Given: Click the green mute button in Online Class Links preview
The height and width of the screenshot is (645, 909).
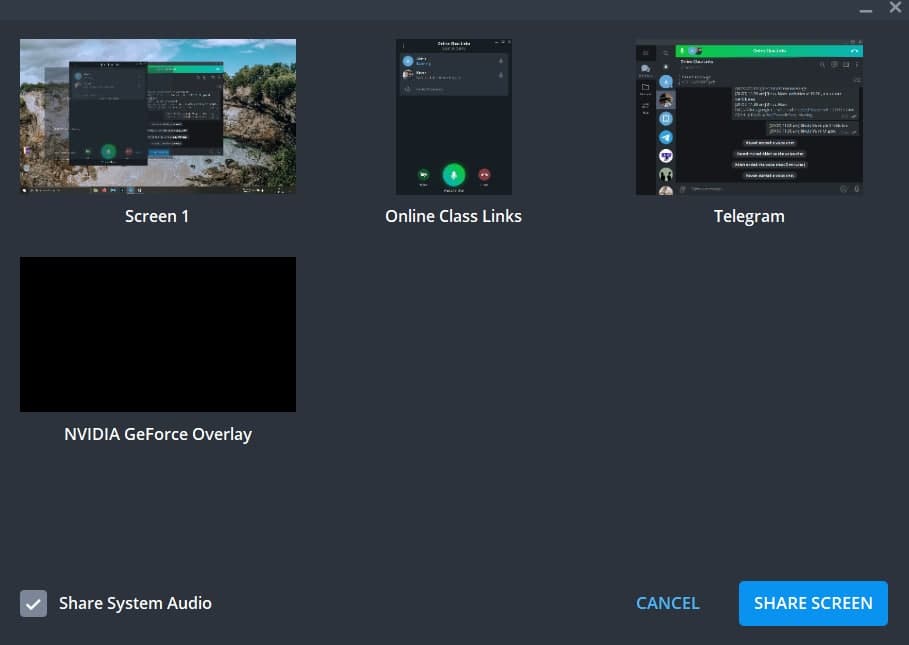Looking at the screenshot, I should coord(424,174).
